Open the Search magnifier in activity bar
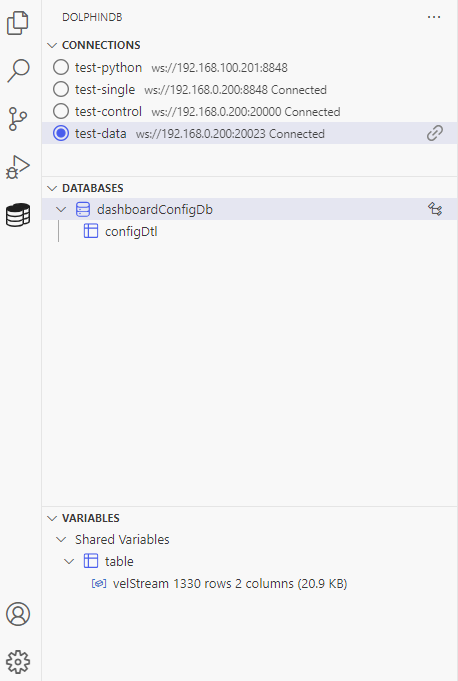This screenshot has height=681, width=458. (18, 70)
